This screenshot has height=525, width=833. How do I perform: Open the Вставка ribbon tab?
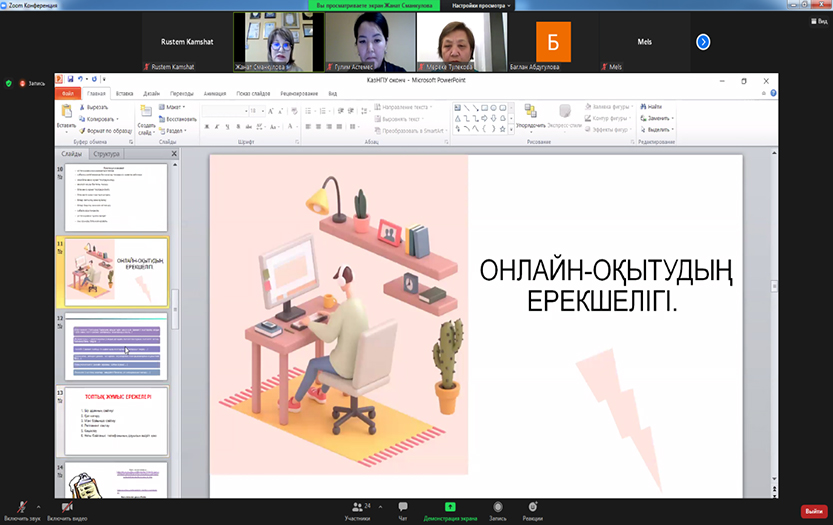click(x=125, y=93)
